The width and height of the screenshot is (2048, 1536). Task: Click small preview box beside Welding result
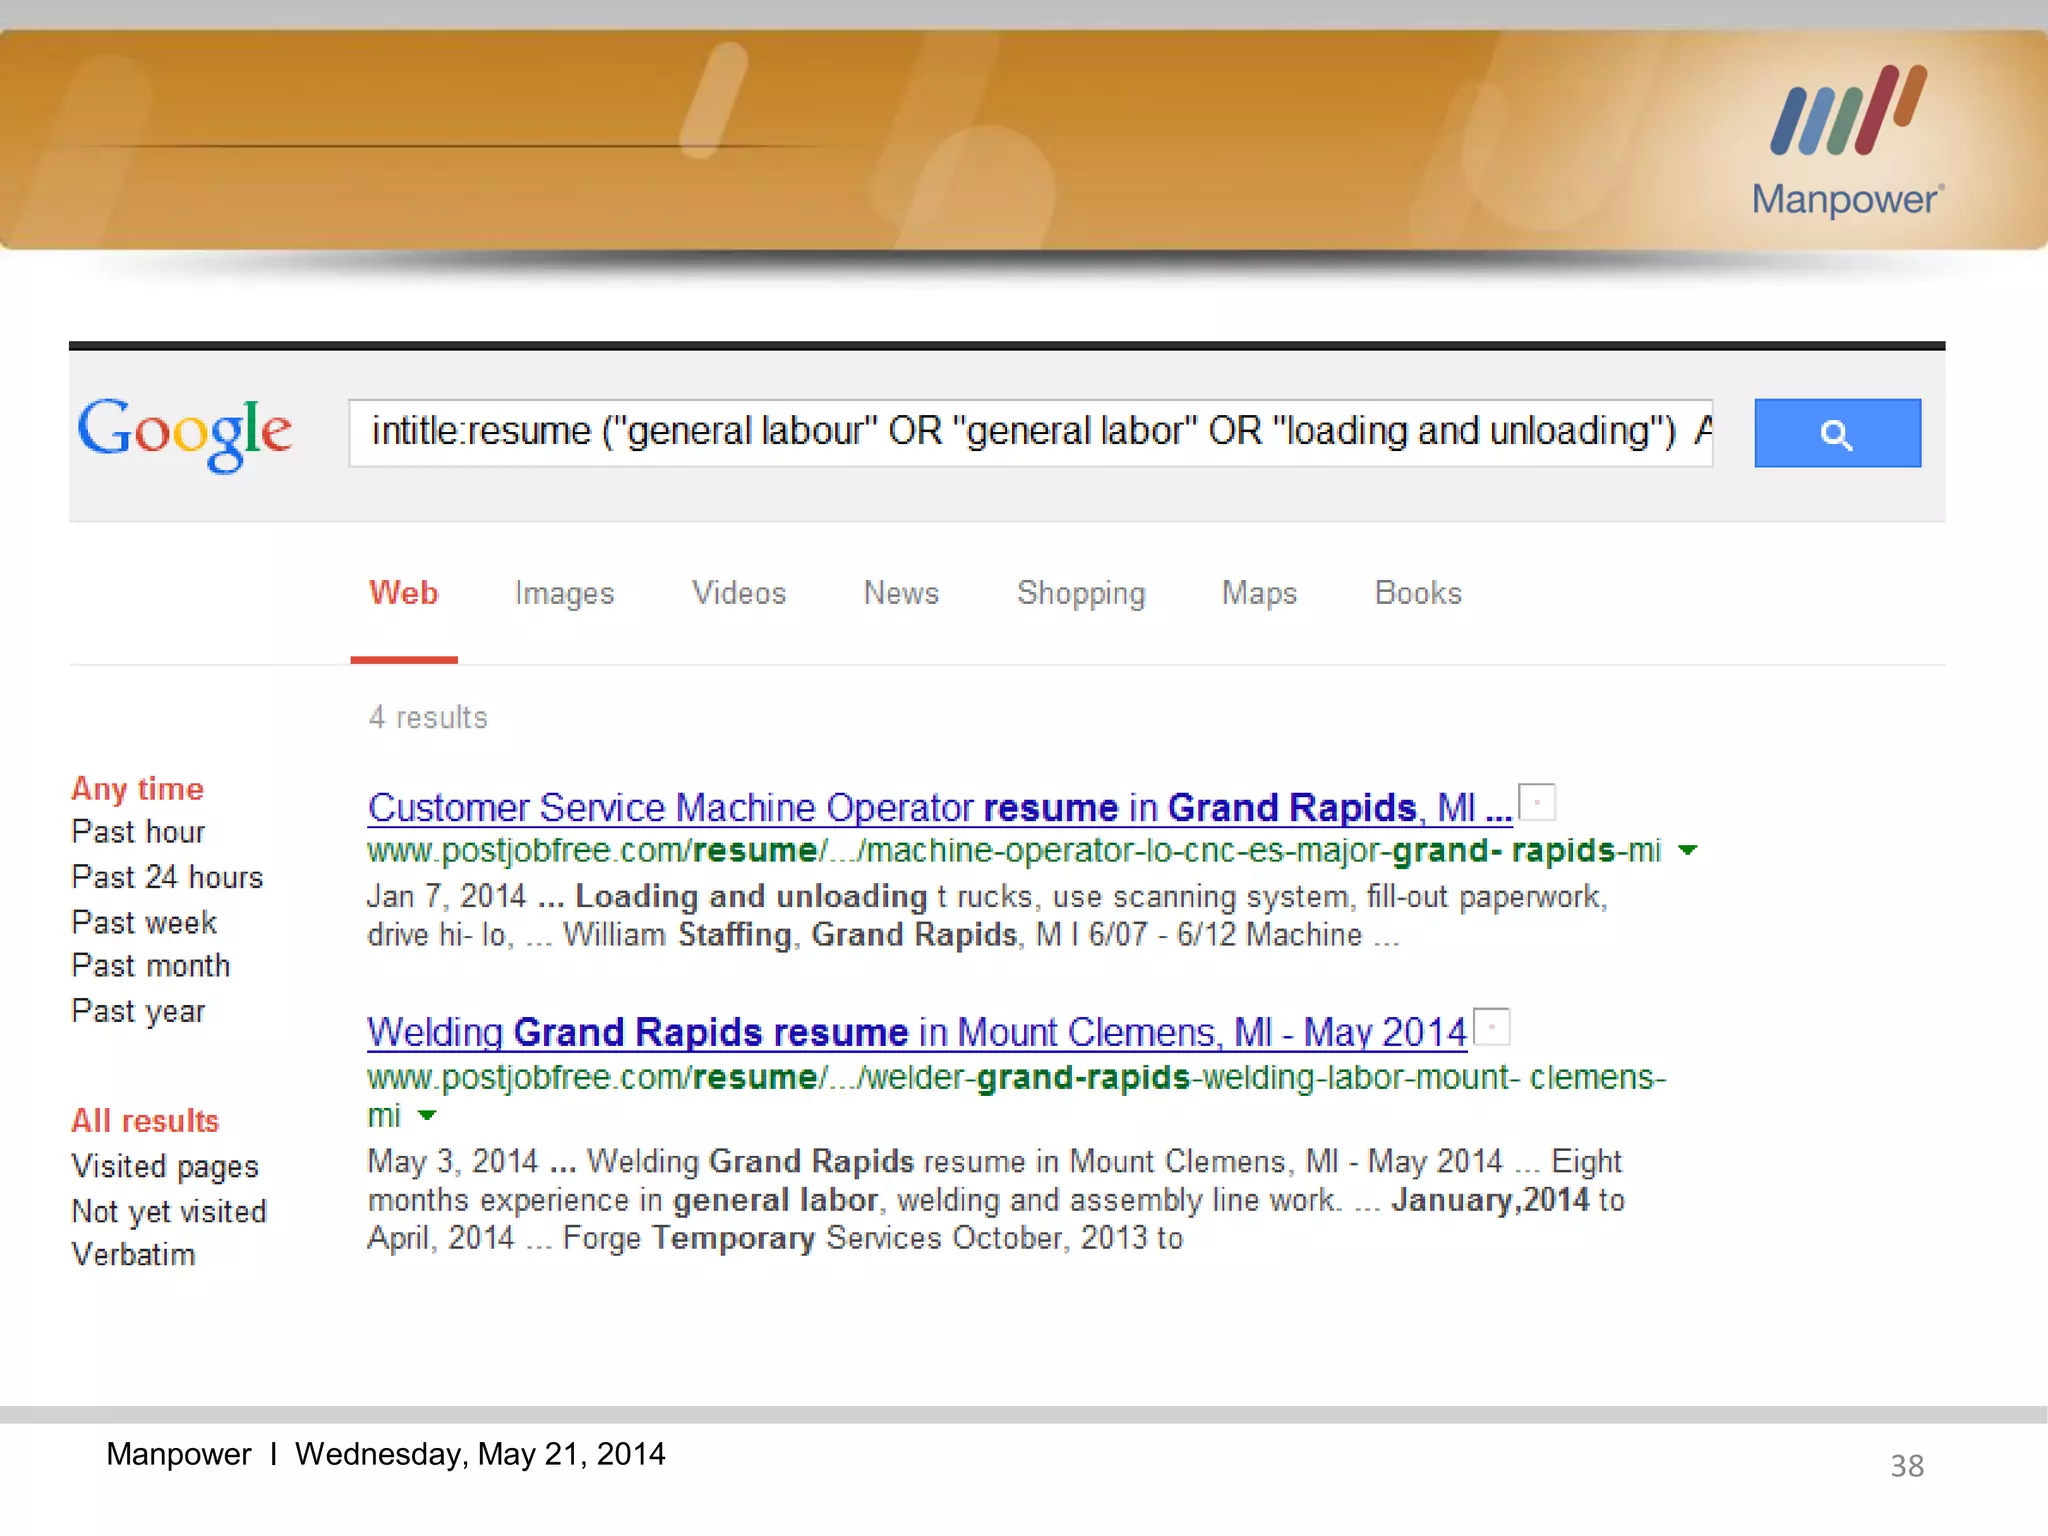pyautogui.click(x=1492, y=1027)
